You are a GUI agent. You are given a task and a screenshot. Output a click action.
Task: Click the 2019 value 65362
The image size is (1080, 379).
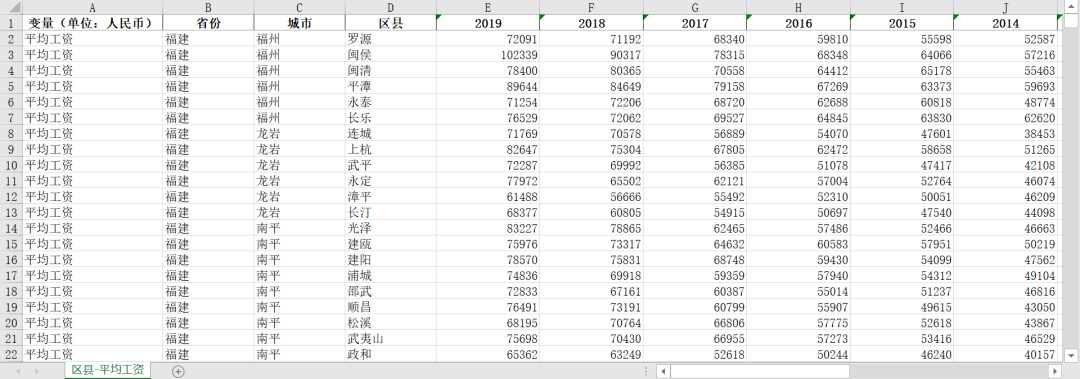488,354
